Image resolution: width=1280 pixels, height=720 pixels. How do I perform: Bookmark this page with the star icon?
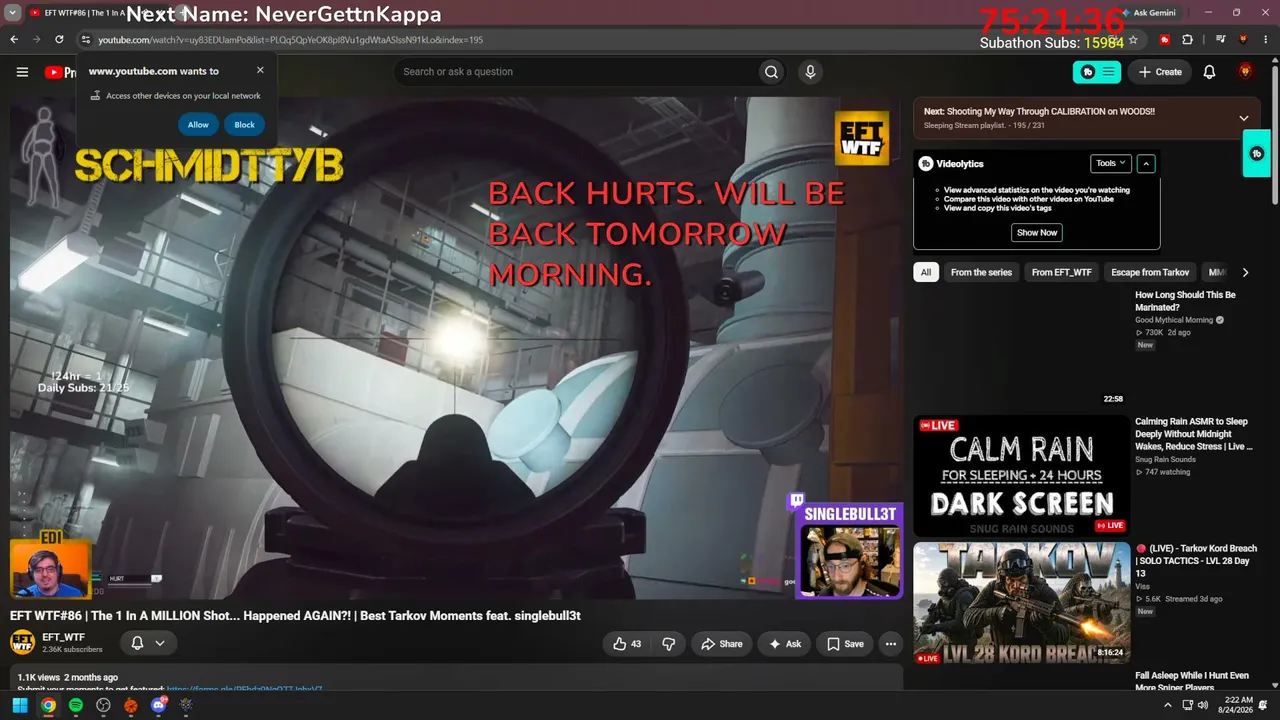[x=1133, y=40]
